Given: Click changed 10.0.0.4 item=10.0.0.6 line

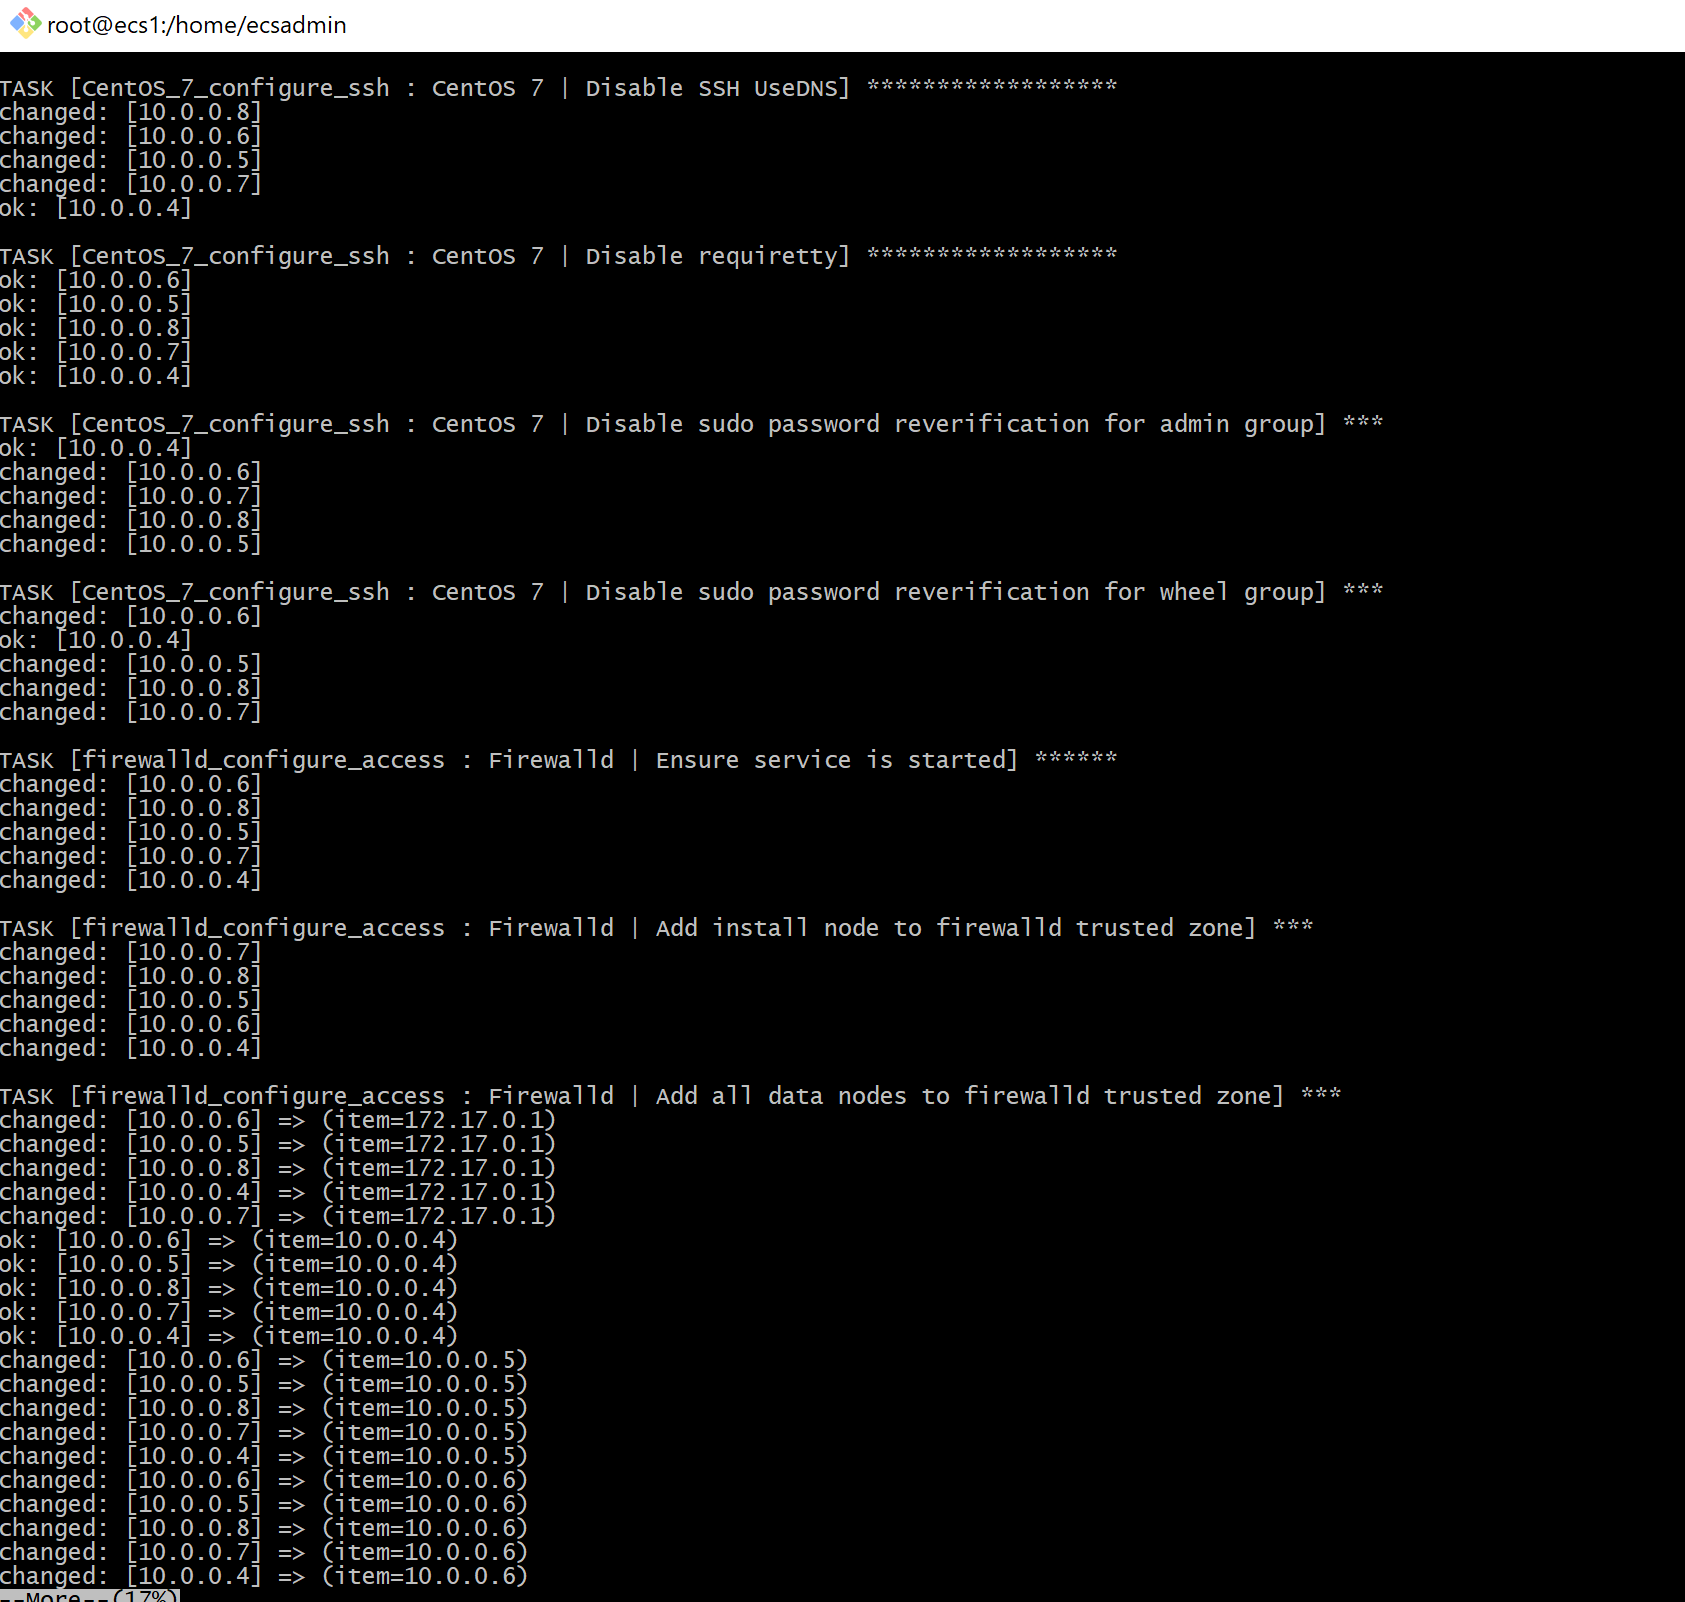Looking at the screenshot, I should click(264, 1576).
